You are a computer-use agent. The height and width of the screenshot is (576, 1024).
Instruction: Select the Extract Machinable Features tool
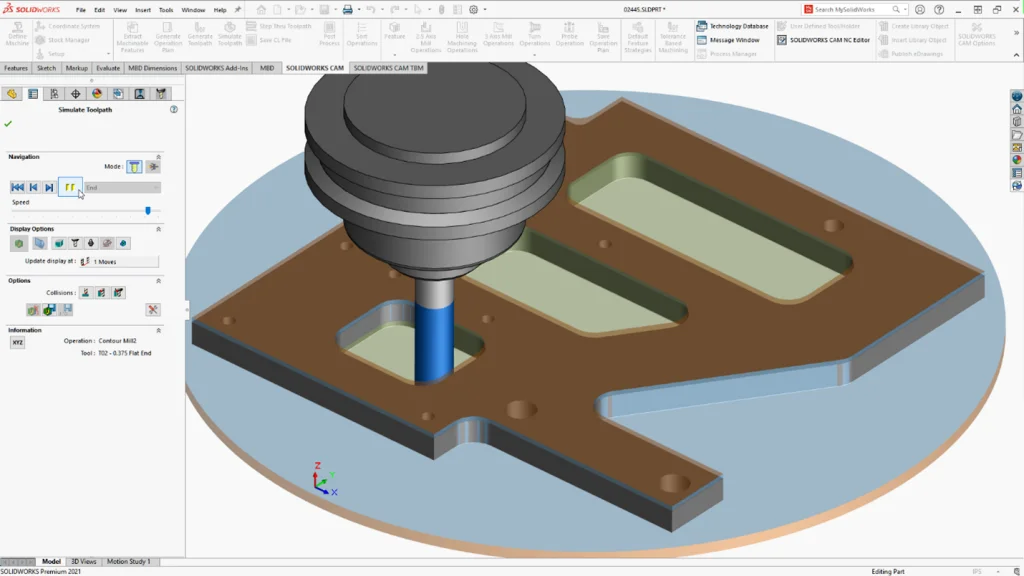coord(135,30)
